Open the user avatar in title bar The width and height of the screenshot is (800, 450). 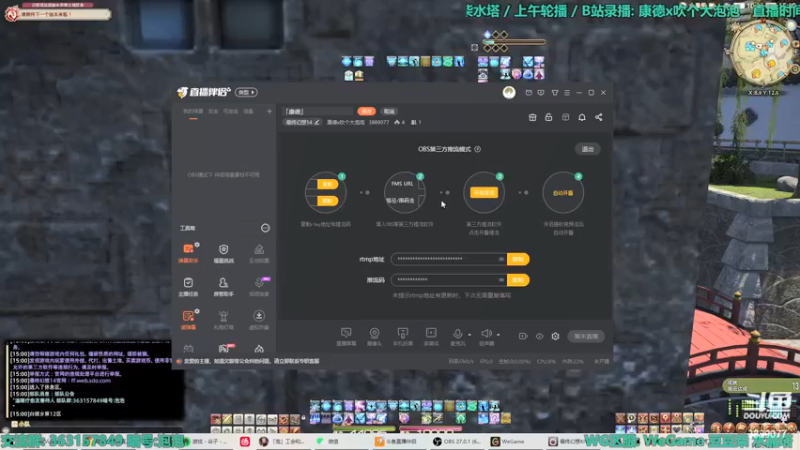pyautogui.click(x=509, y=92)
